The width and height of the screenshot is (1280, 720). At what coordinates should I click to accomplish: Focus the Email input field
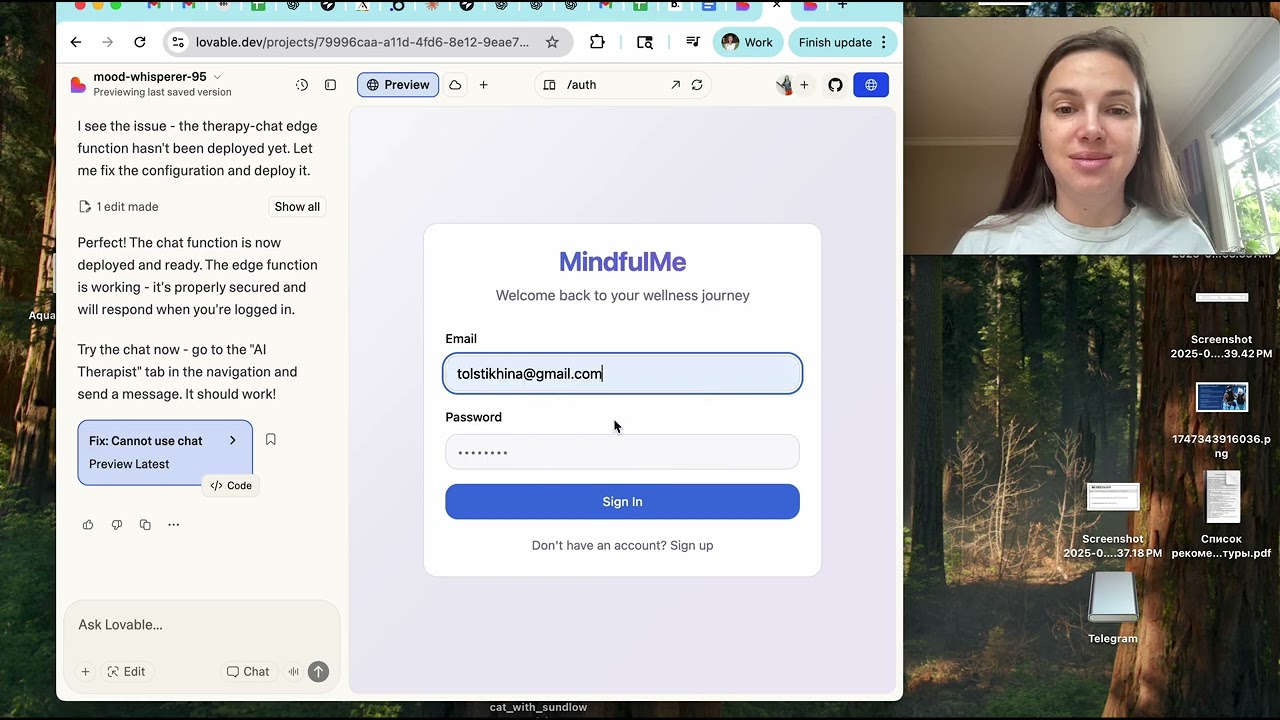(x=622, y=373)
